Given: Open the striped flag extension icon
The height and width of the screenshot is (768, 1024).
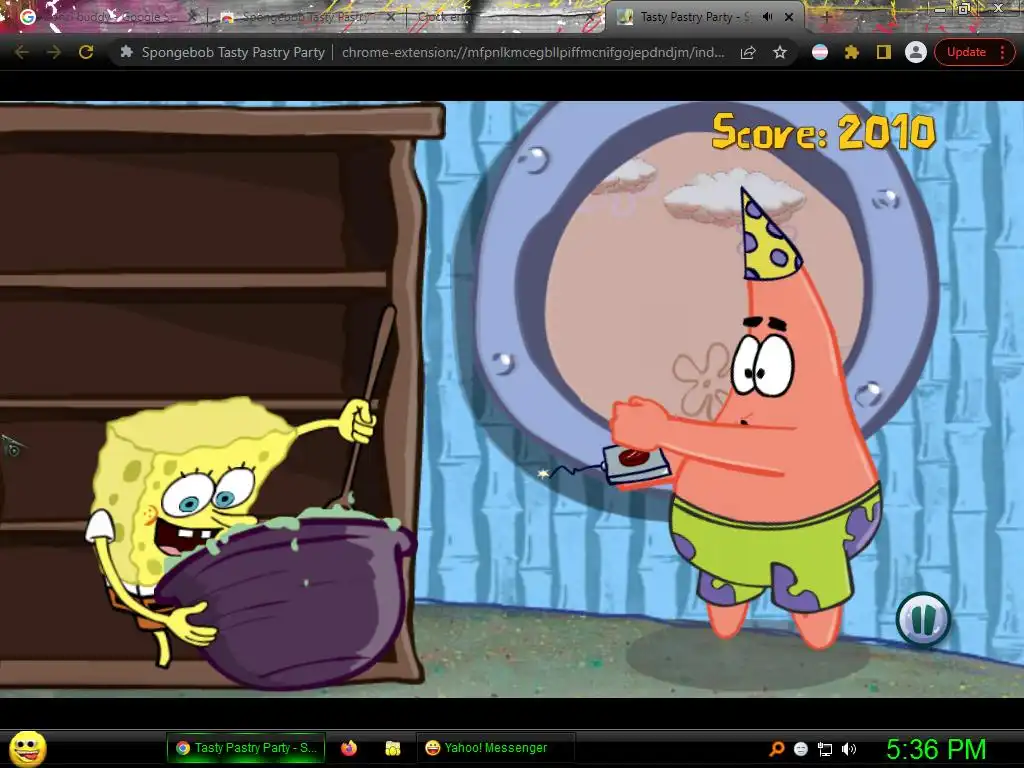Looking at the screenshot, I should 820,52.
